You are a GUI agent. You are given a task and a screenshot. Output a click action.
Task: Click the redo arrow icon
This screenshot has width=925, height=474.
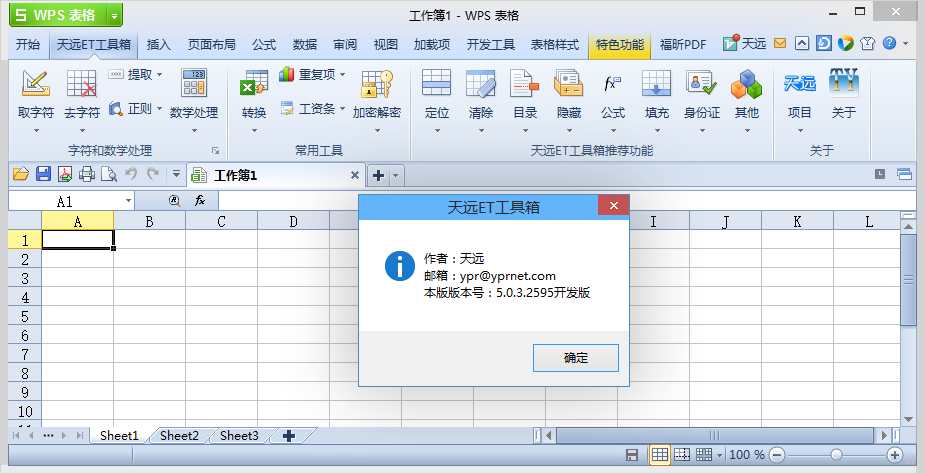click(153, 174)
